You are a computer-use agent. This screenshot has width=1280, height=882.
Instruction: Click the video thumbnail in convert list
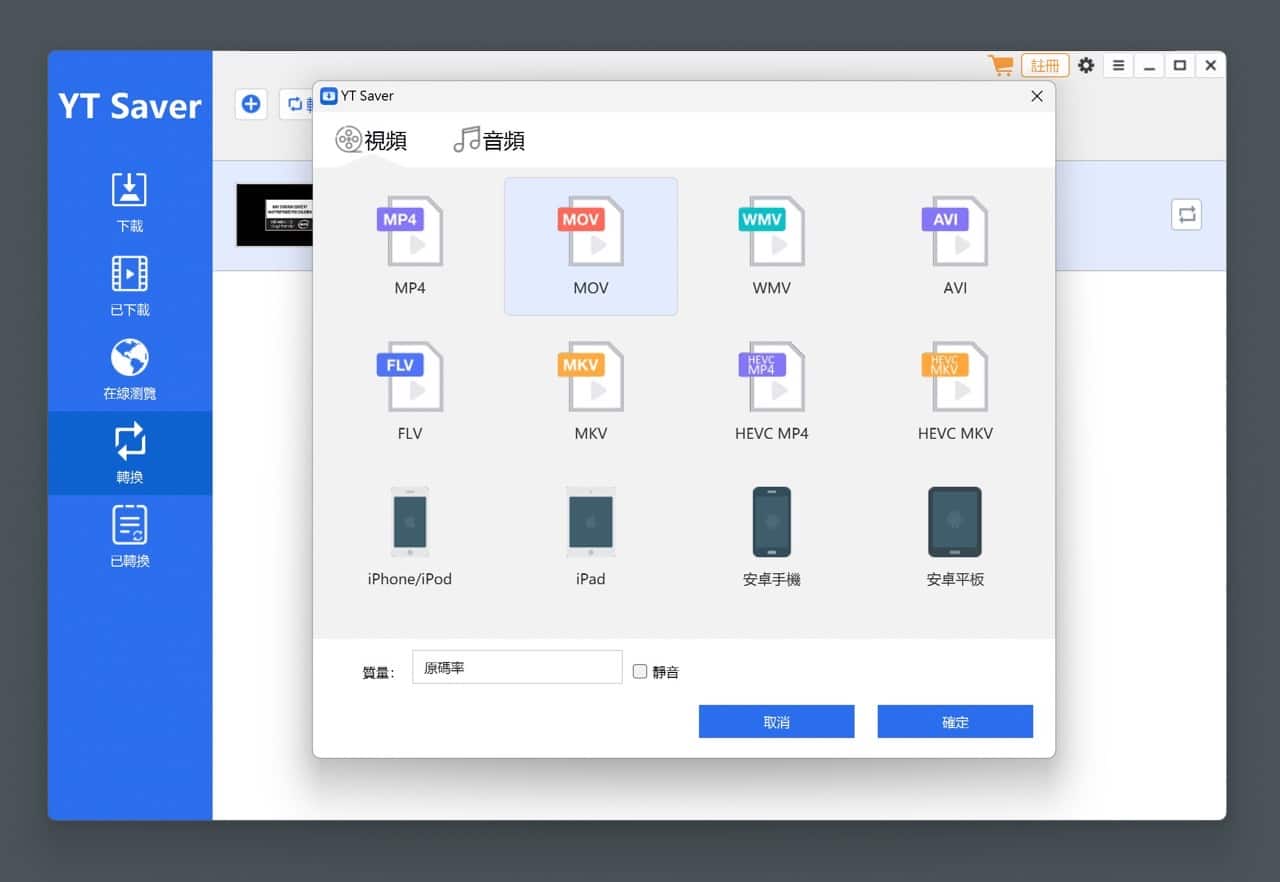pyautogui.click(x=274, y=214)
